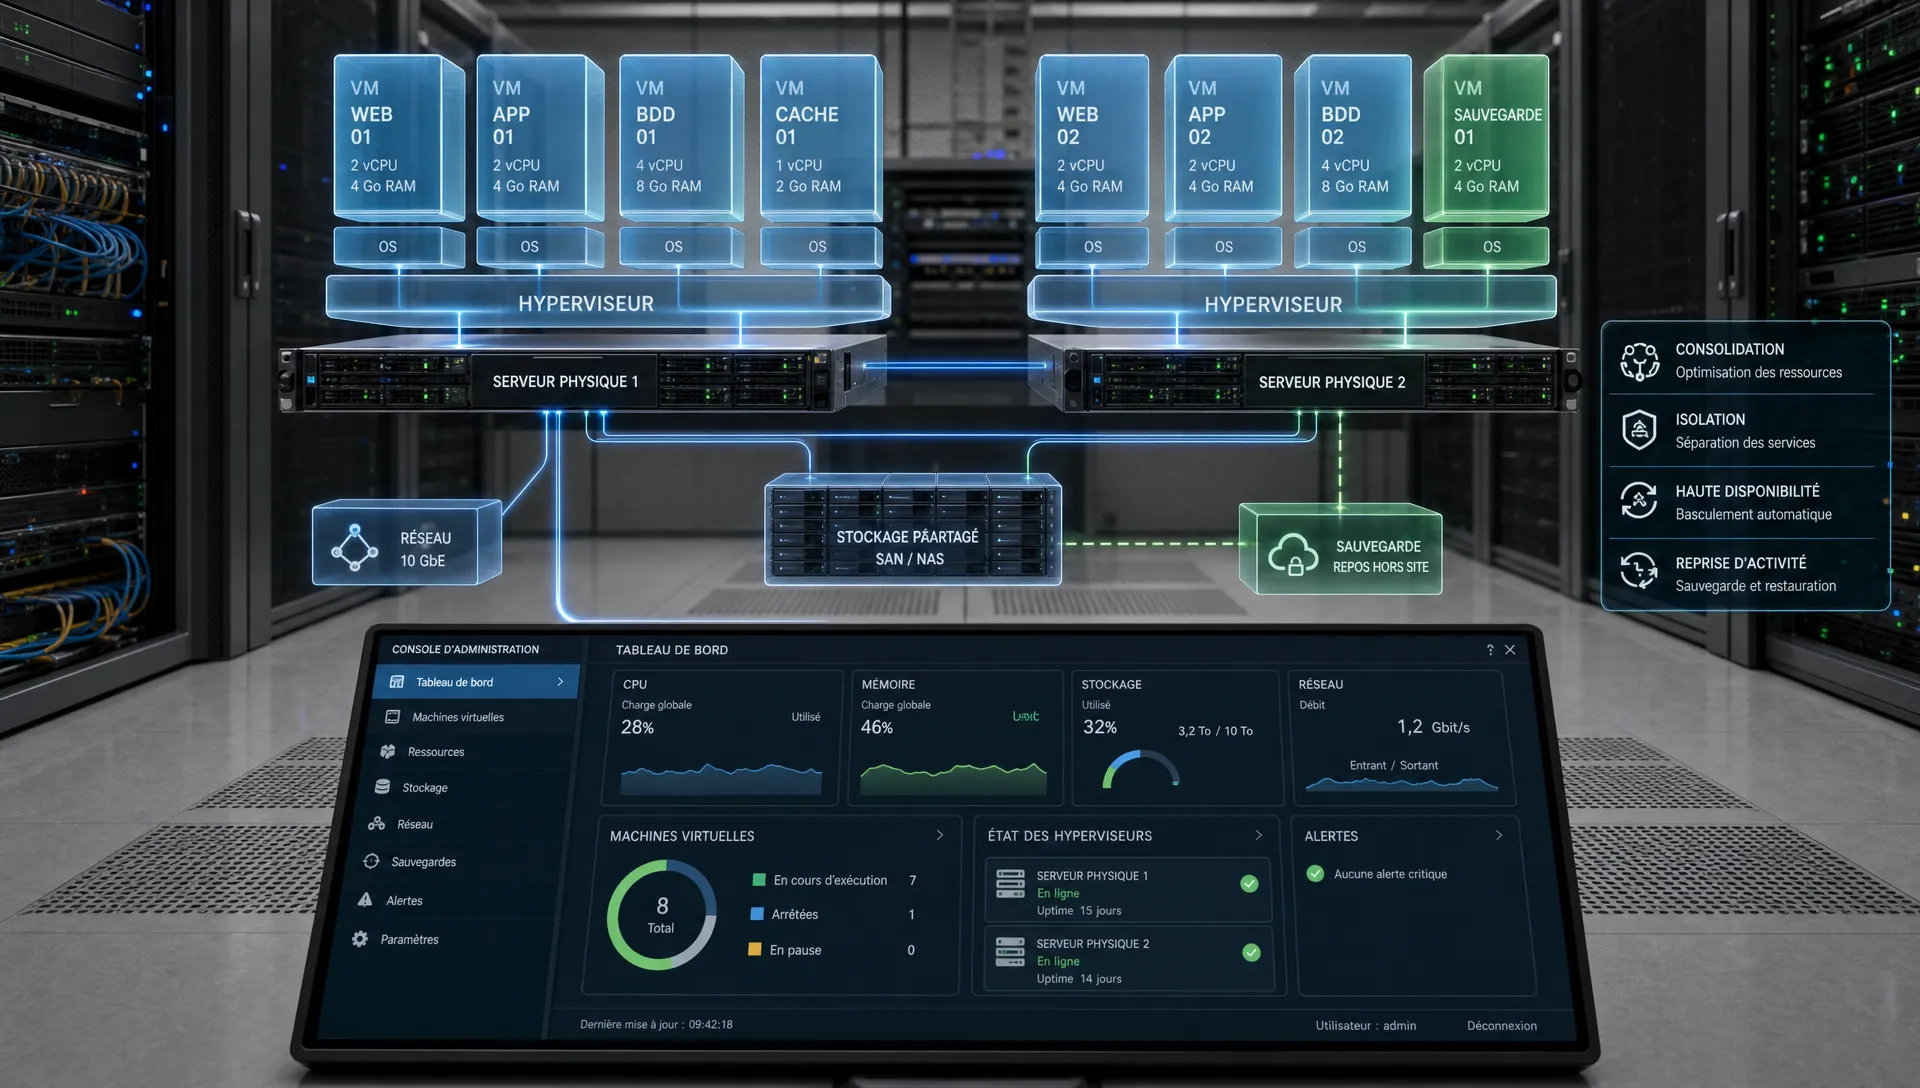Click Mémoire 46% value
Image resolution: width=1920 pixels, height=1088 pixels.
pos(876,727)
